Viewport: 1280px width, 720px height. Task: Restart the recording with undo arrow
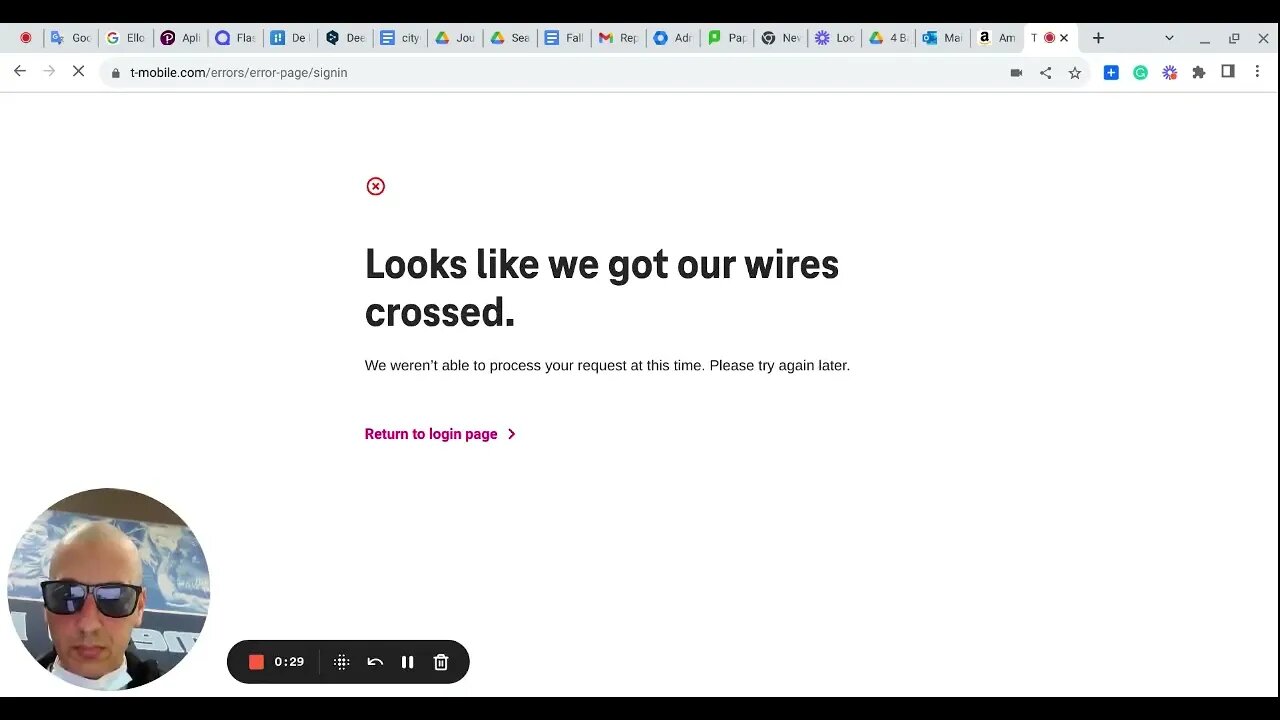375,662
